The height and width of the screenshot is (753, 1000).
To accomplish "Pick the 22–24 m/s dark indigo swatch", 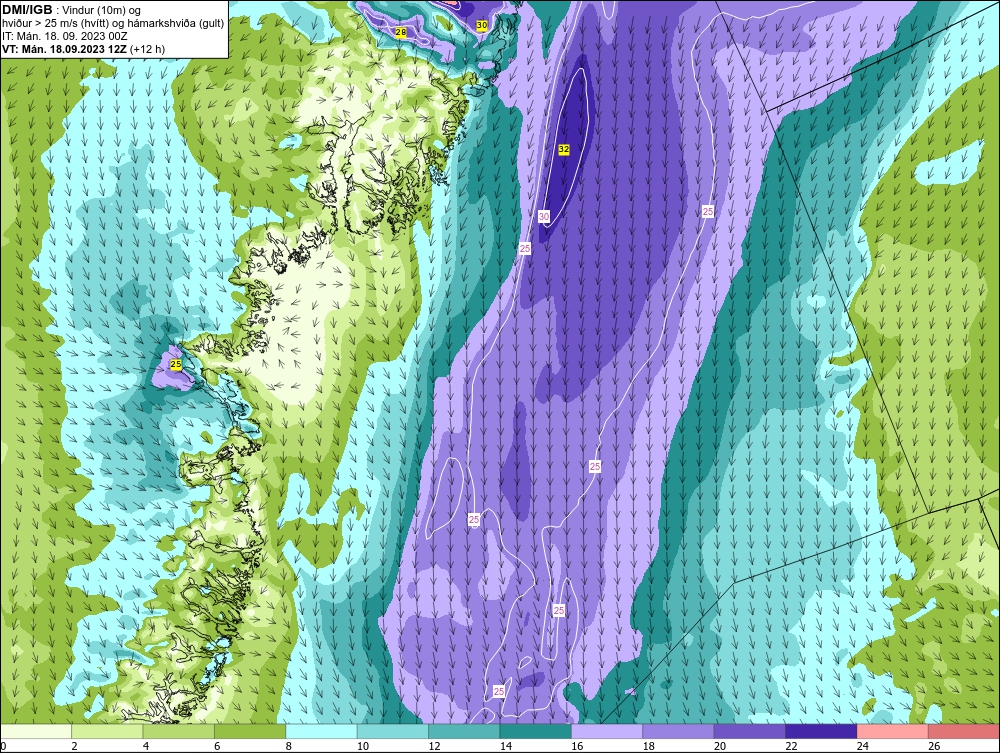I will [821, 731].
